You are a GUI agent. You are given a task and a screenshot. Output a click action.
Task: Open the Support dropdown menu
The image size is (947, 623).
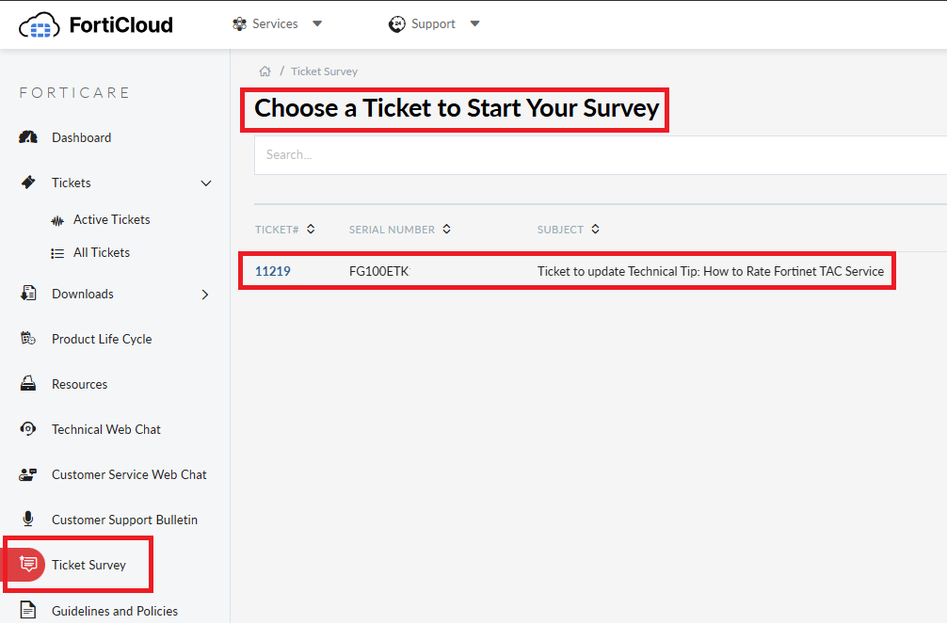(x=435, y=24)
